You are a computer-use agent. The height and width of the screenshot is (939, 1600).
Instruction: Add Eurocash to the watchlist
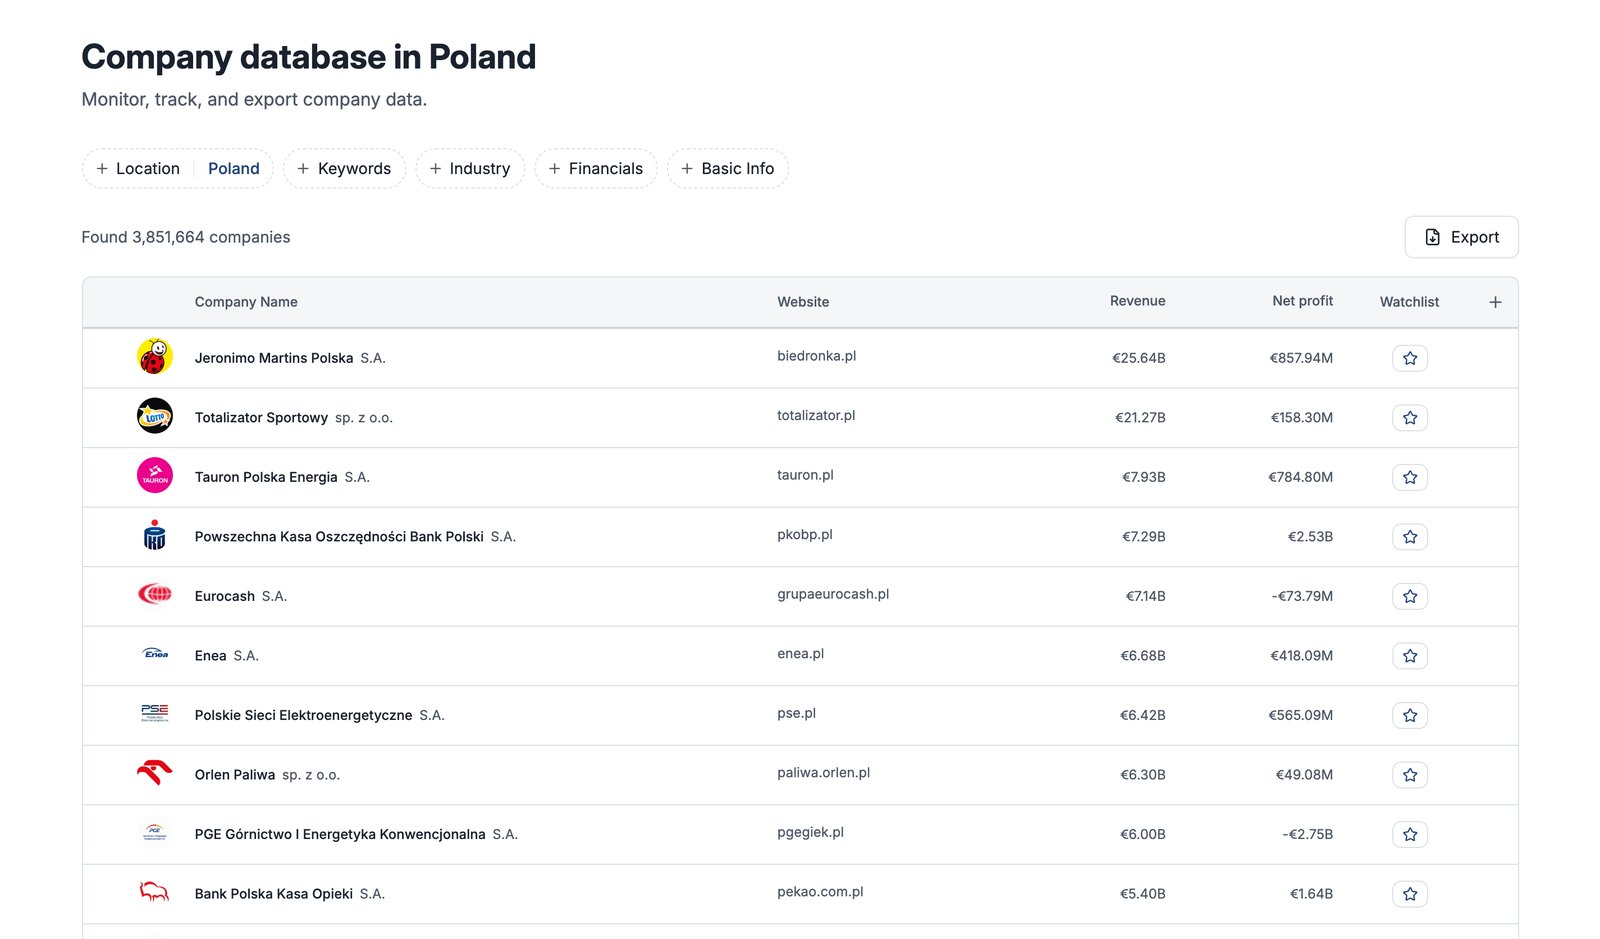pos(1410,596)
